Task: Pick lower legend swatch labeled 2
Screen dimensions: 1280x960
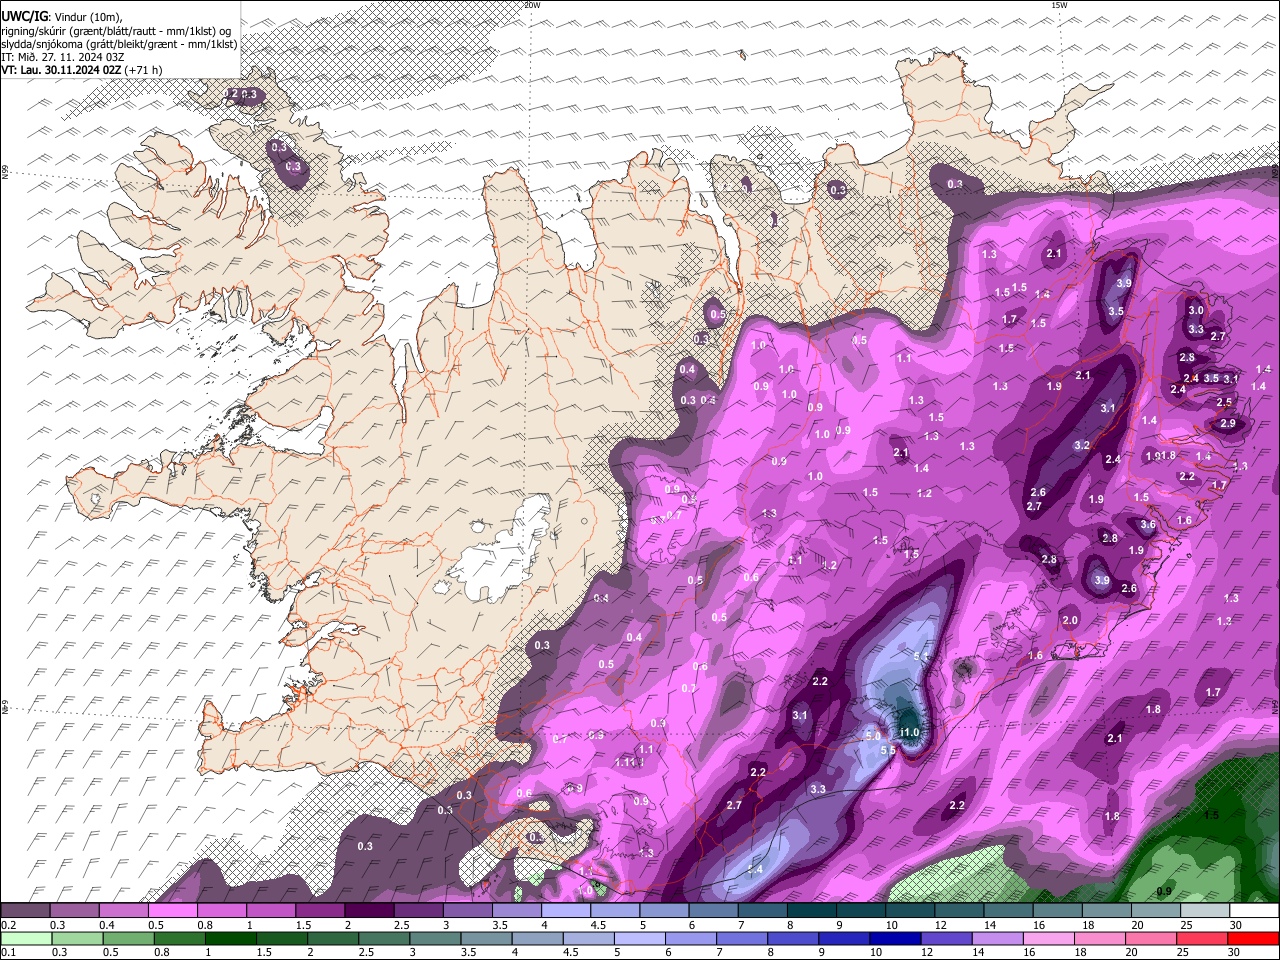Action: tap(333, 939)
